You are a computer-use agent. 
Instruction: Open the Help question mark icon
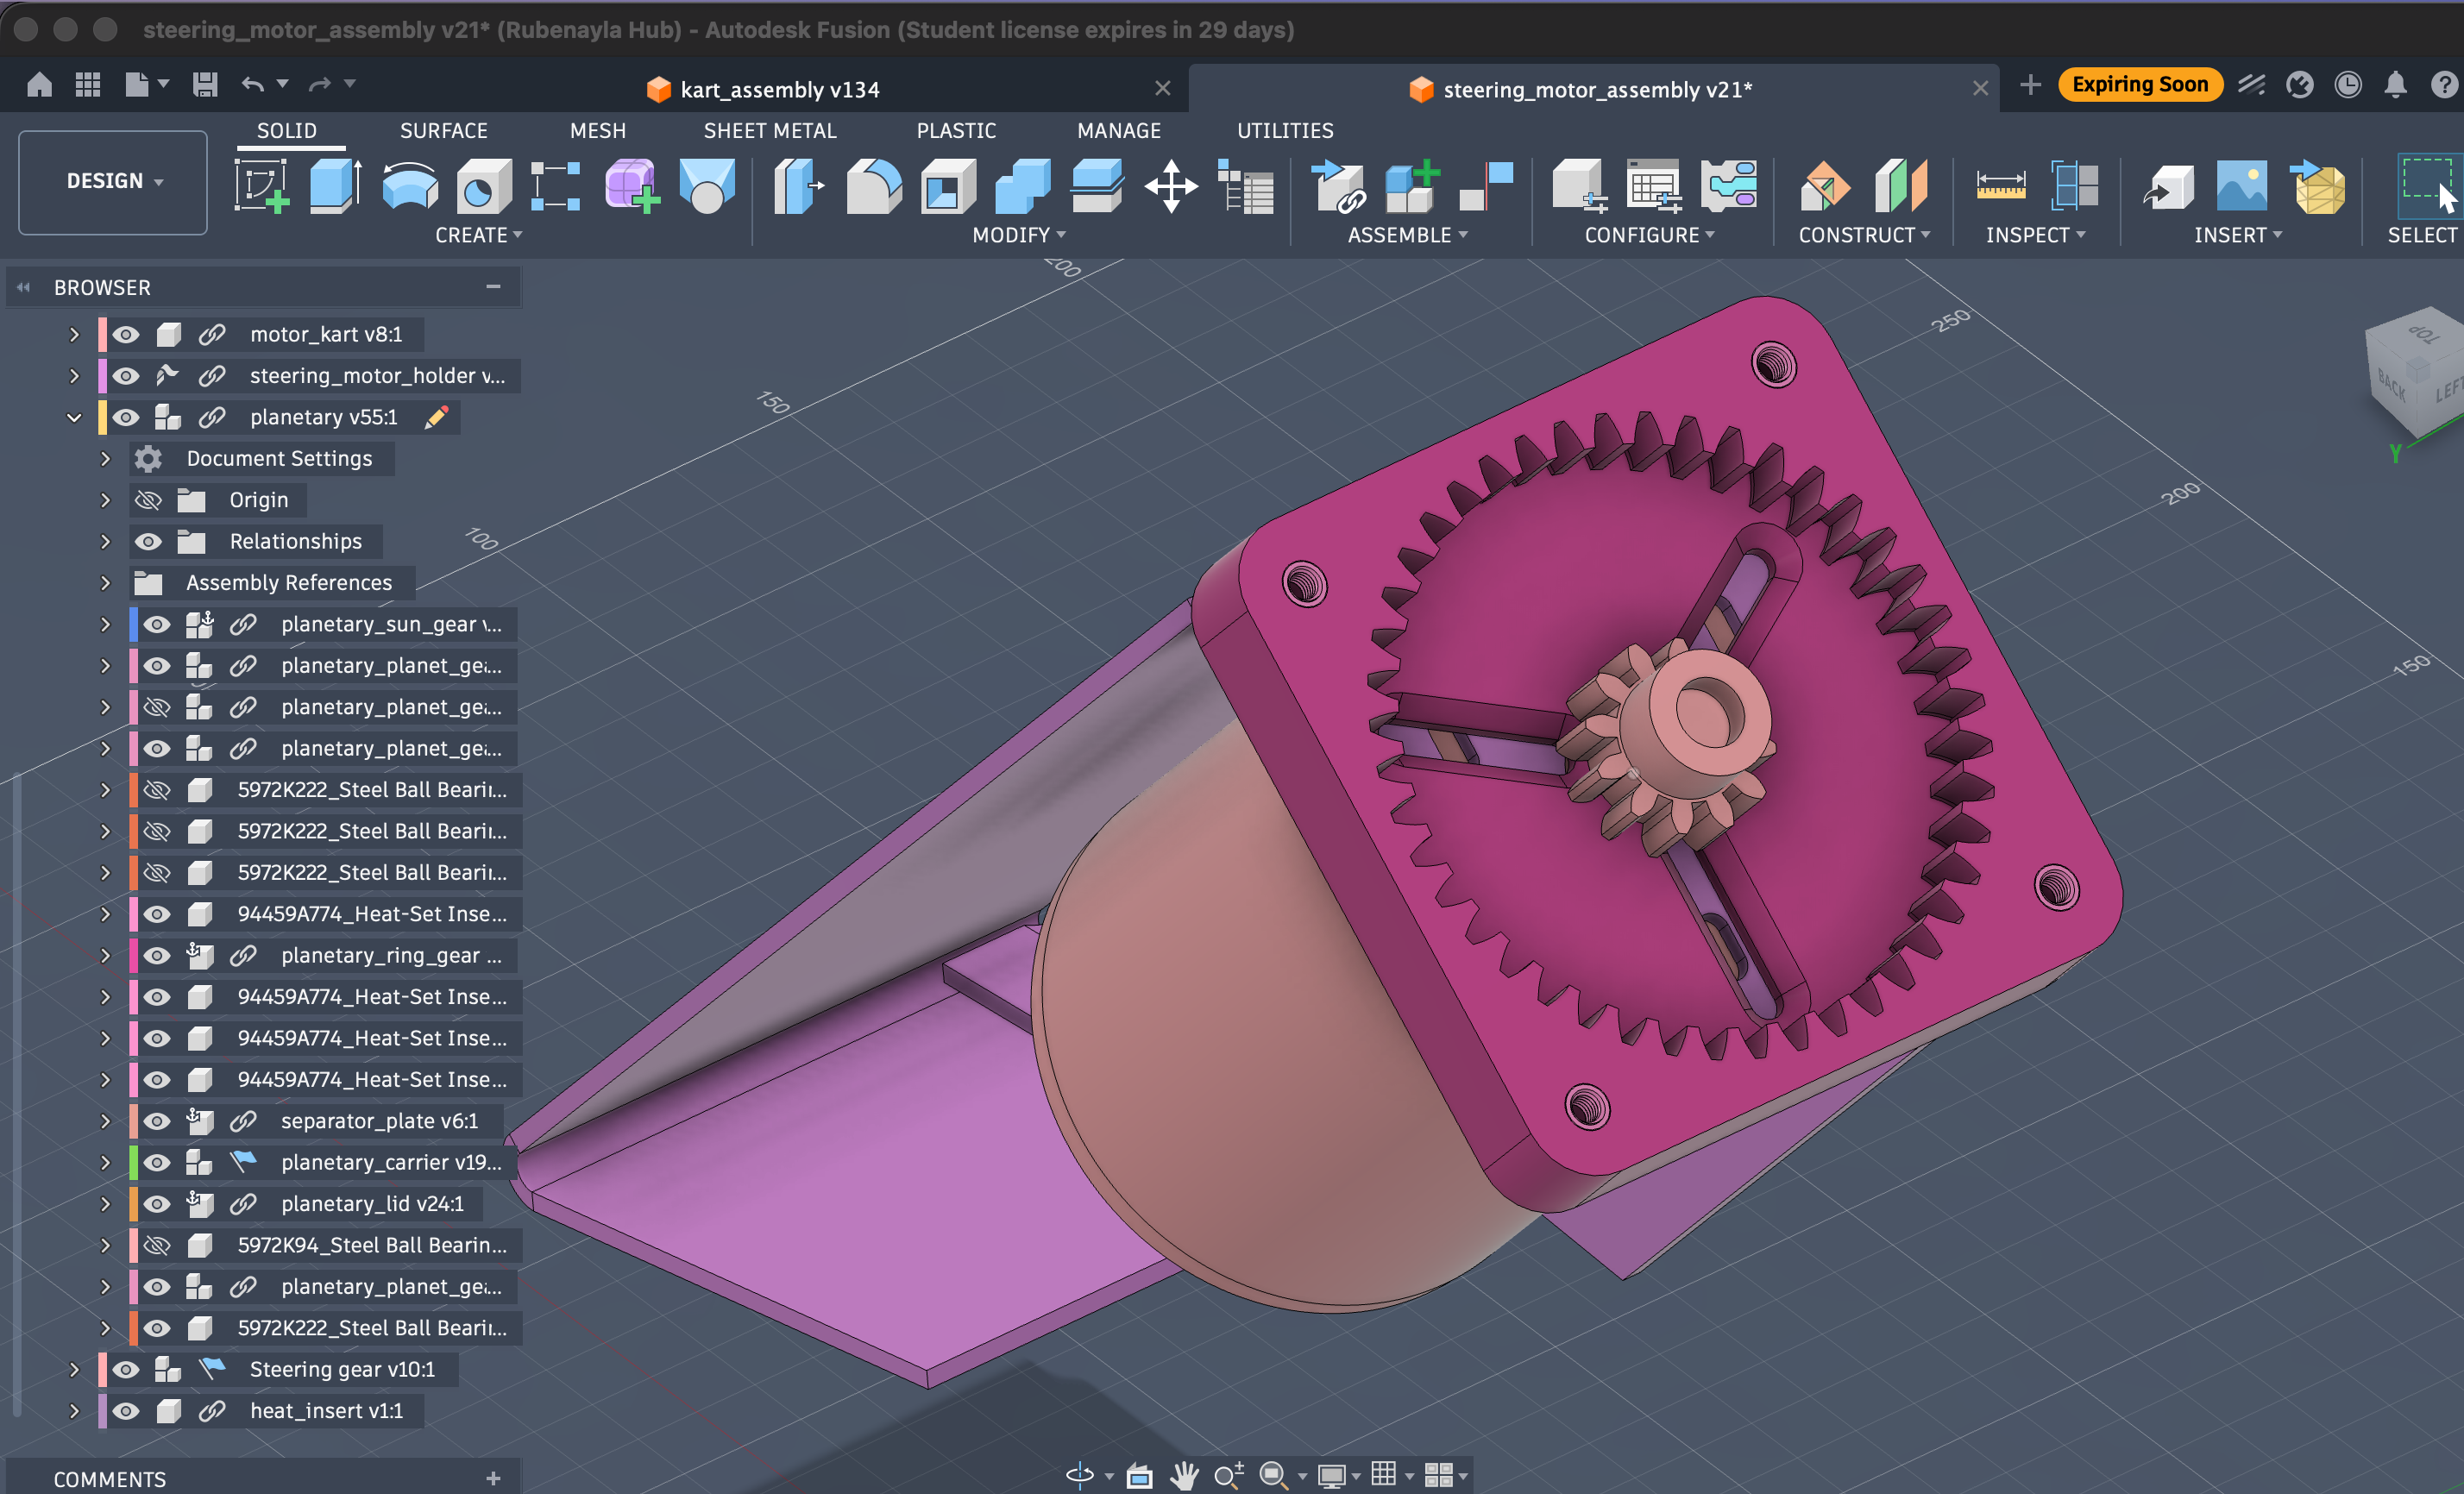[x=2444, y=85]
